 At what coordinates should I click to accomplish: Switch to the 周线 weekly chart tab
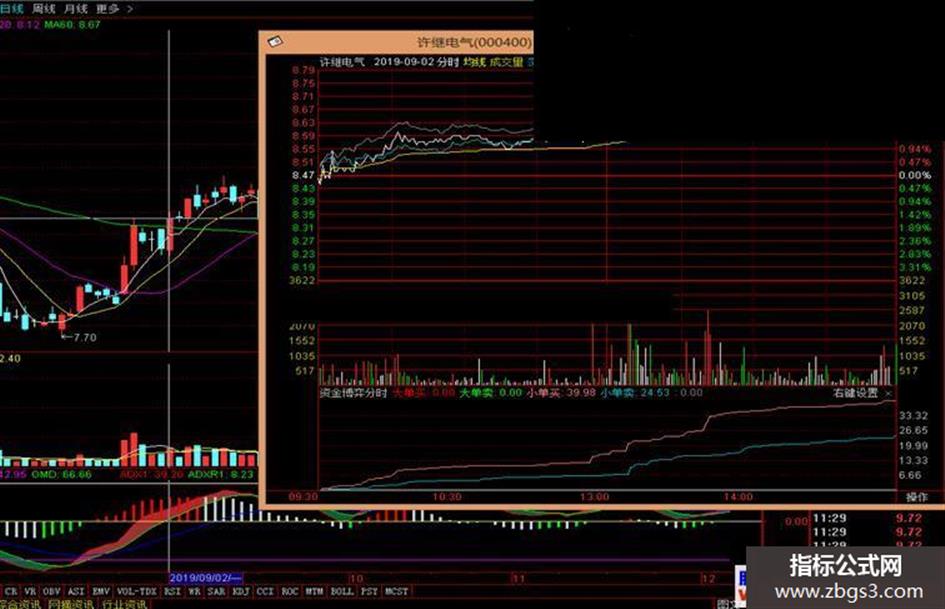point(43,8)
